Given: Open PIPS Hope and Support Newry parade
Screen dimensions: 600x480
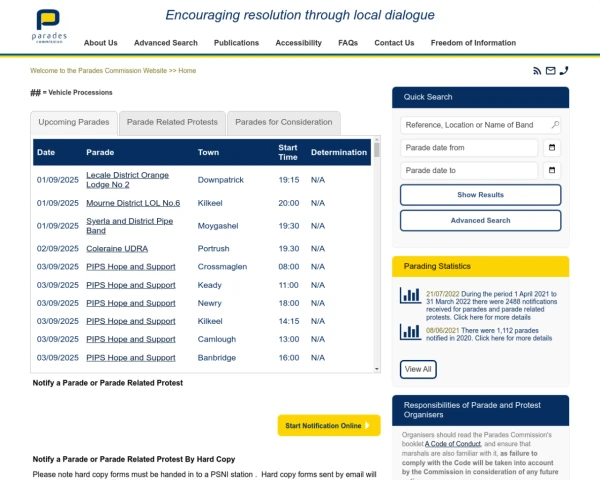Looking at the screenshot, I should tap(131, 303).
